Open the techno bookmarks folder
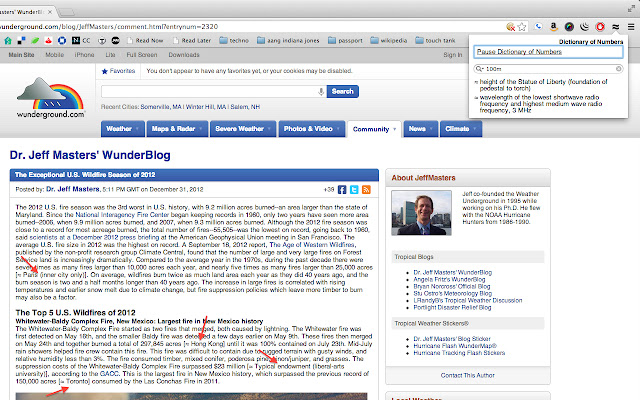The height and width of the screenshot is (400, 640). tap(234, 40)
